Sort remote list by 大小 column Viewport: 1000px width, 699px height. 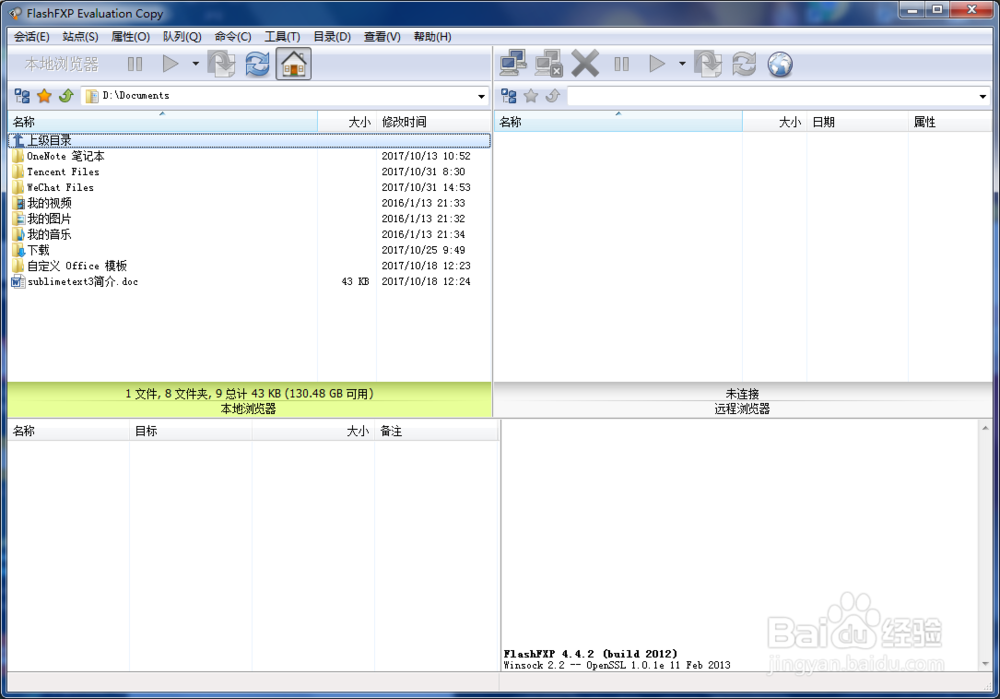774,122
